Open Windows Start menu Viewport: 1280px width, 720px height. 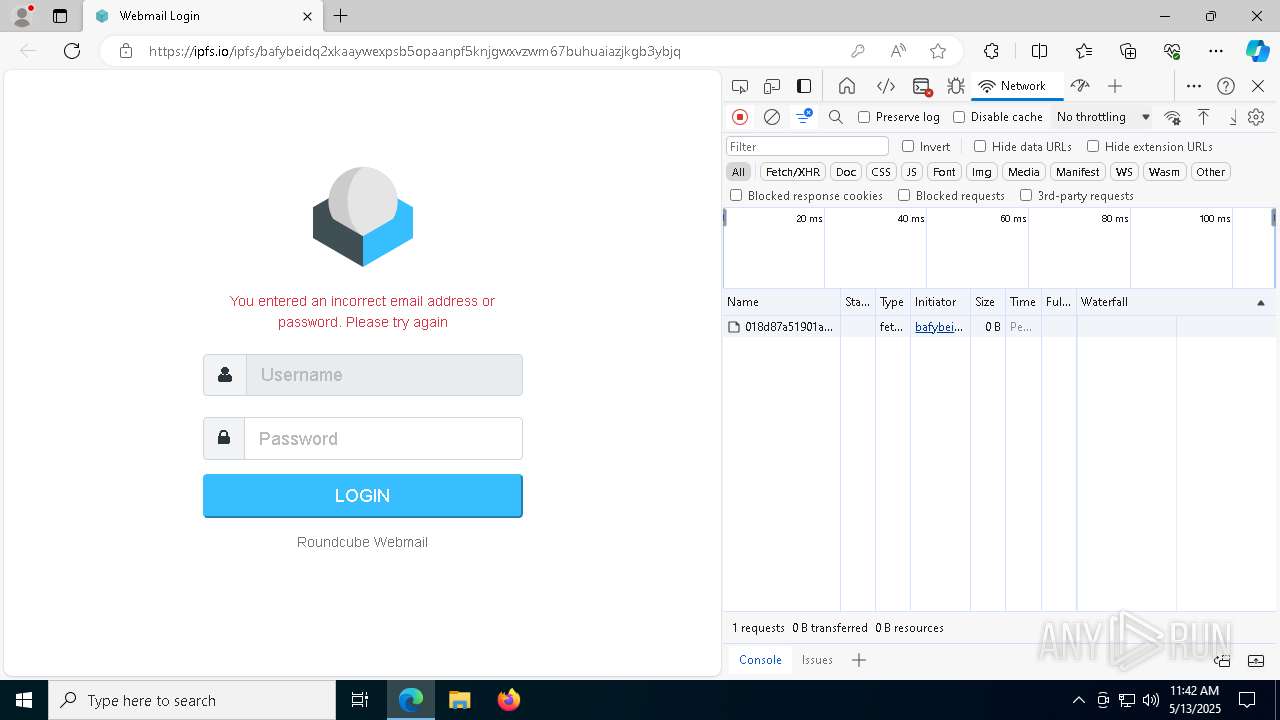24,700
